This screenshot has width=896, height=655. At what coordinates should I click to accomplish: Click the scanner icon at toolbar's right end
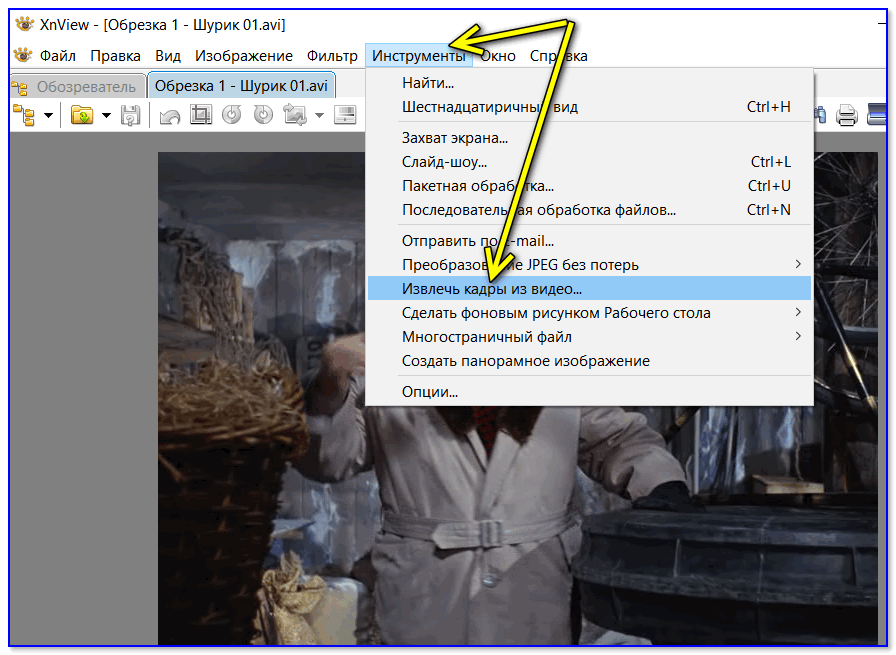tap(879, 116)
